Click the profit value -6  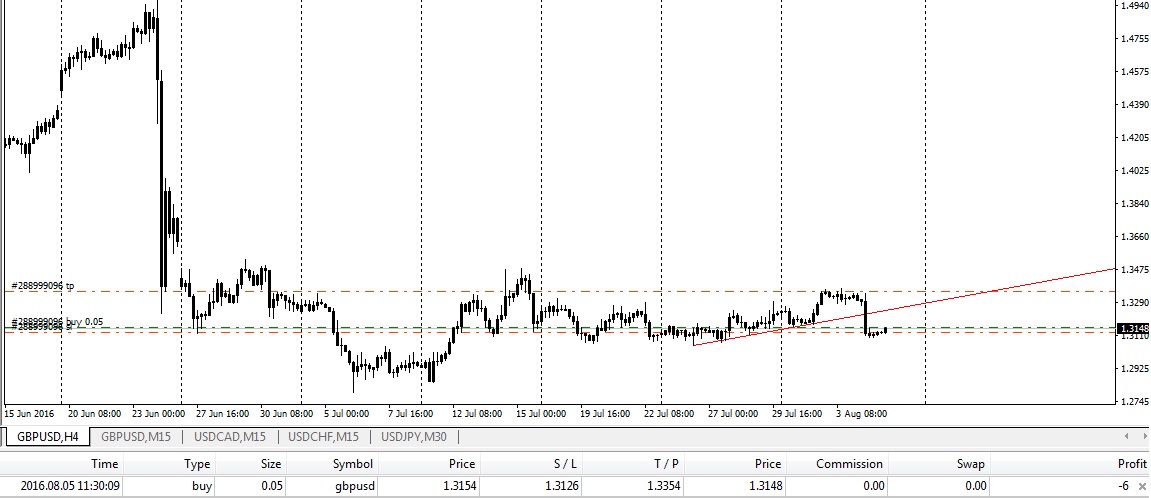point(1123,486)
